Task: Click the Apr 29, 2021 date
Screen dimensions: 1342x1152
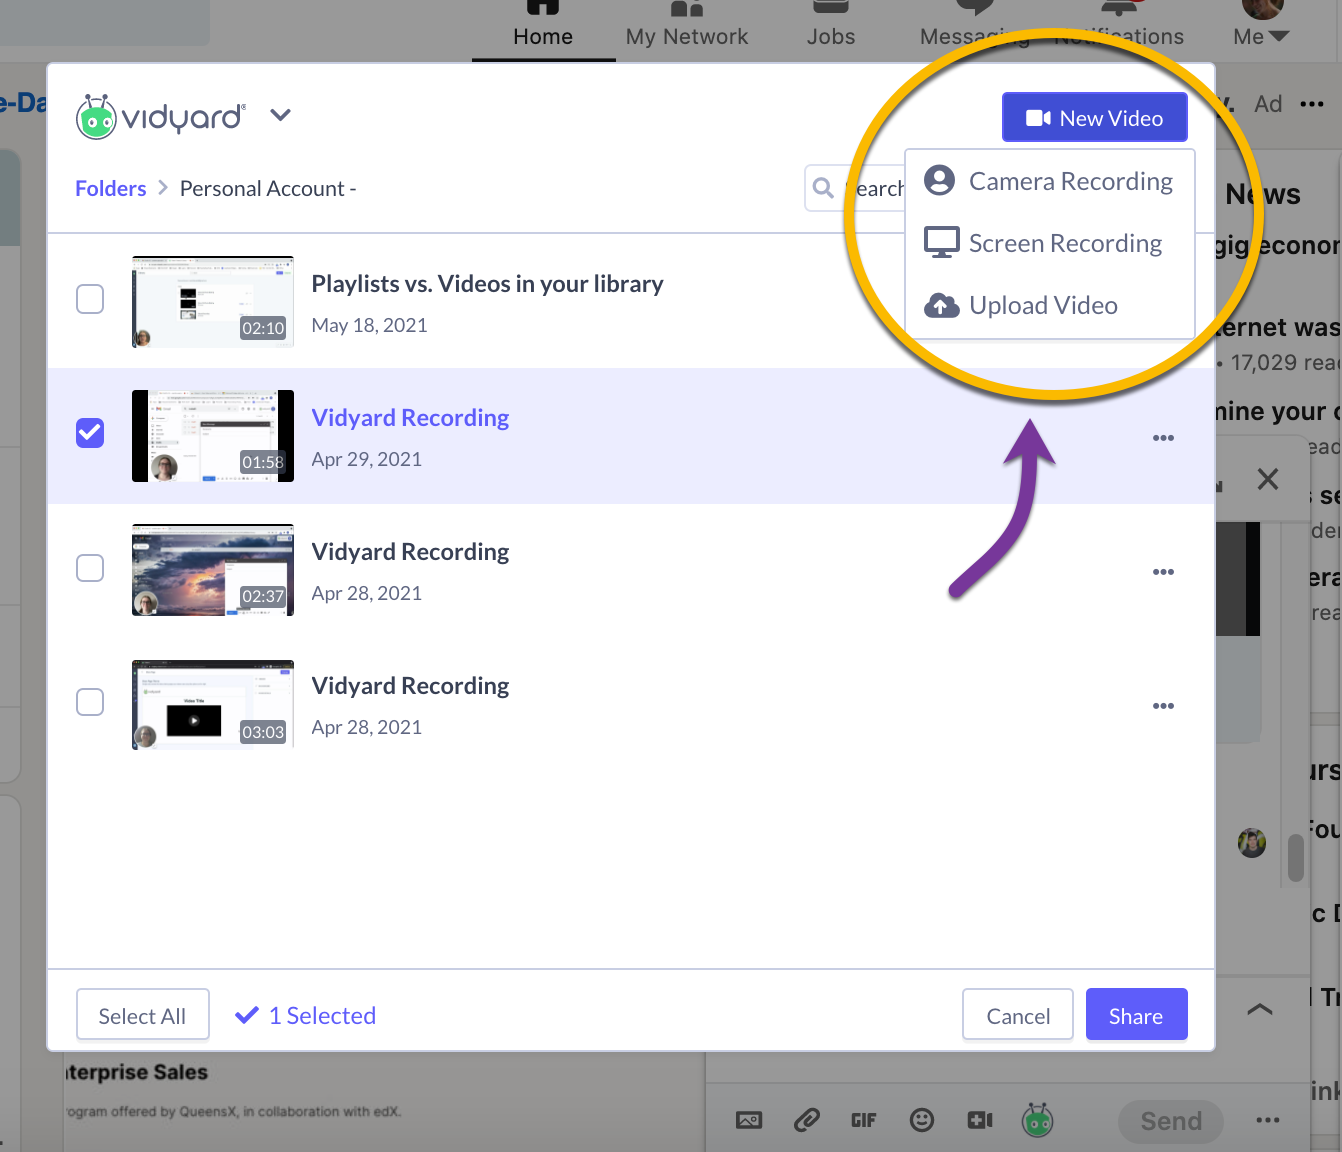Action: coord(366,459)
